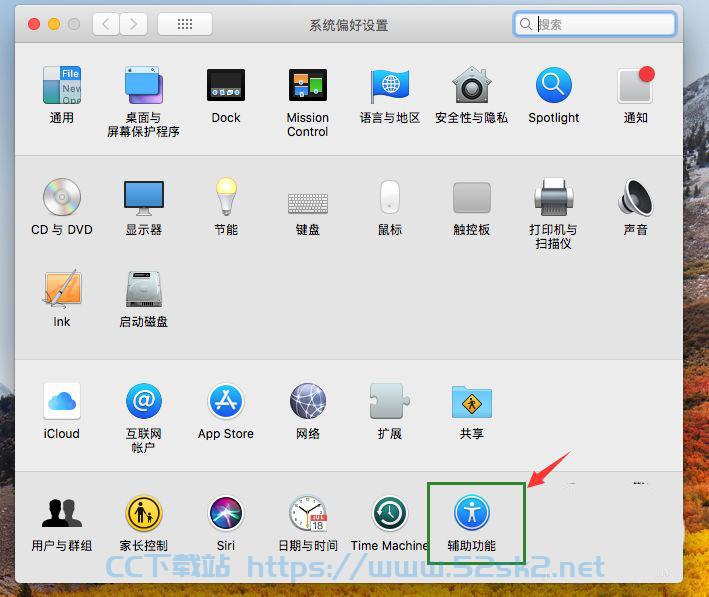Go forward with the right arrow button
The width and height of the screenshot is (709, 597).
133,24
